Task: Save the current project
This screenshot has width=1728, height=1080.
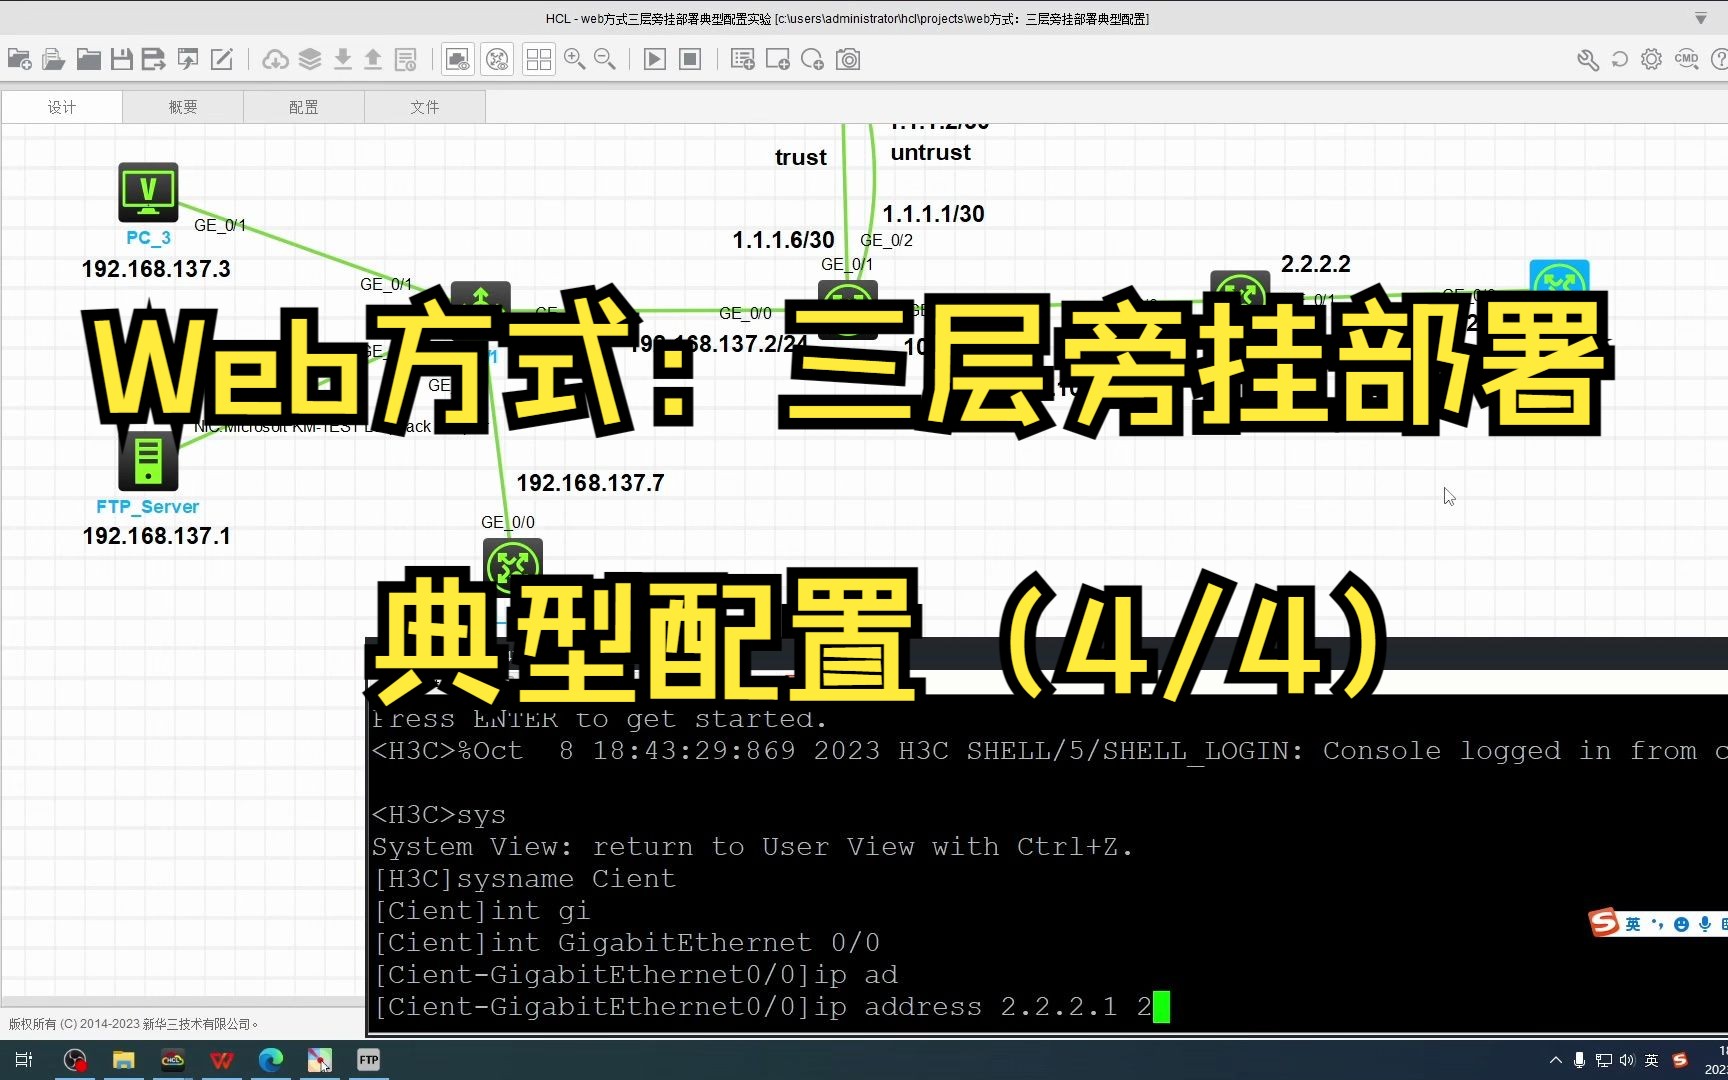Action: click(121, 59)
